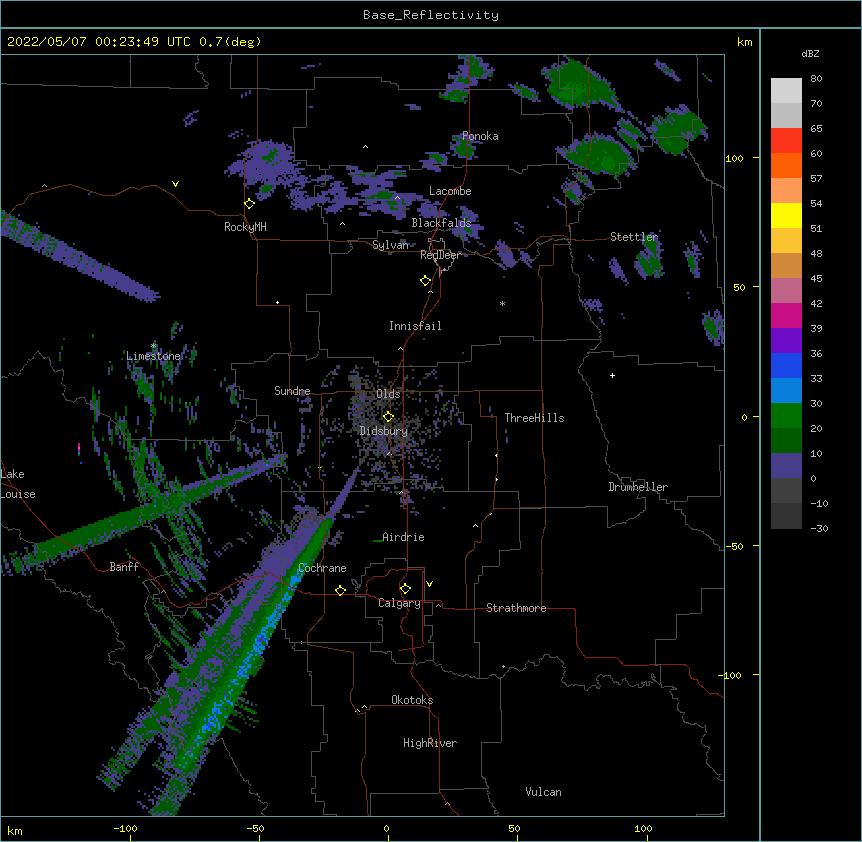Click the 50 tick label on horizontal axis

point(514,828)
